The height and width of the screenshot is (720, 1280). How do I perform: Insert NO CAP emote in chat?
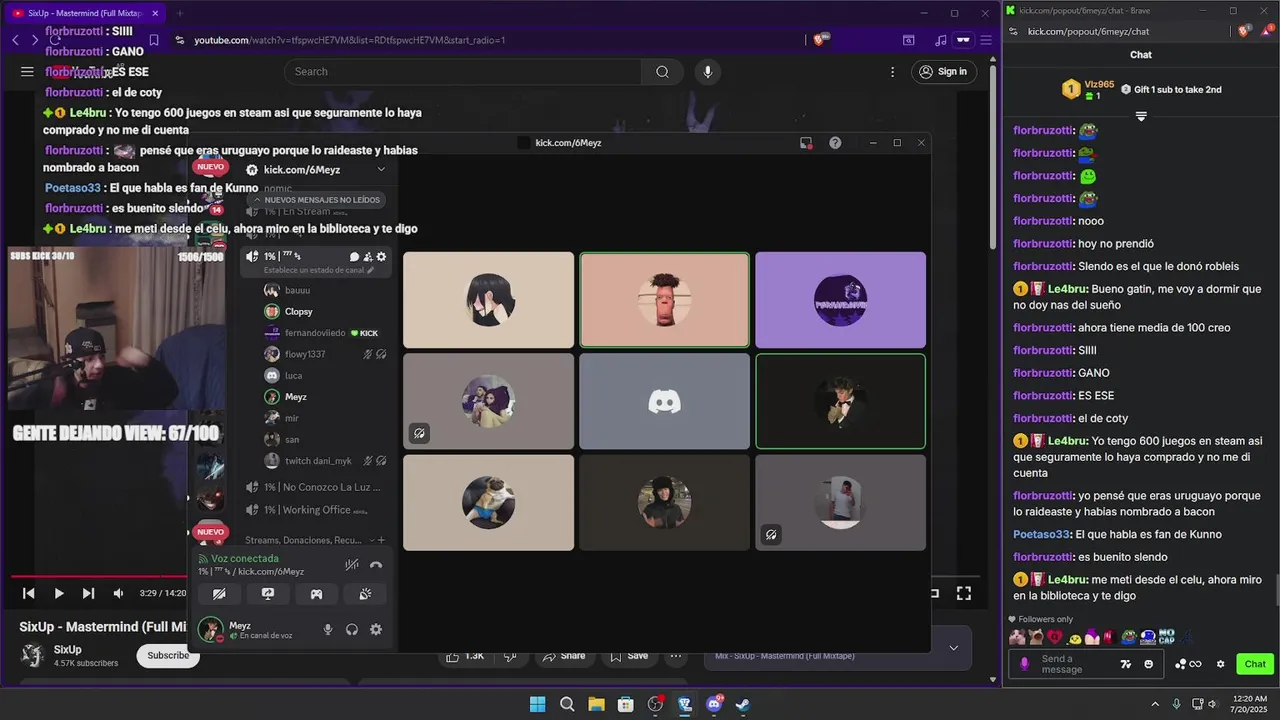click(1166, 637)
